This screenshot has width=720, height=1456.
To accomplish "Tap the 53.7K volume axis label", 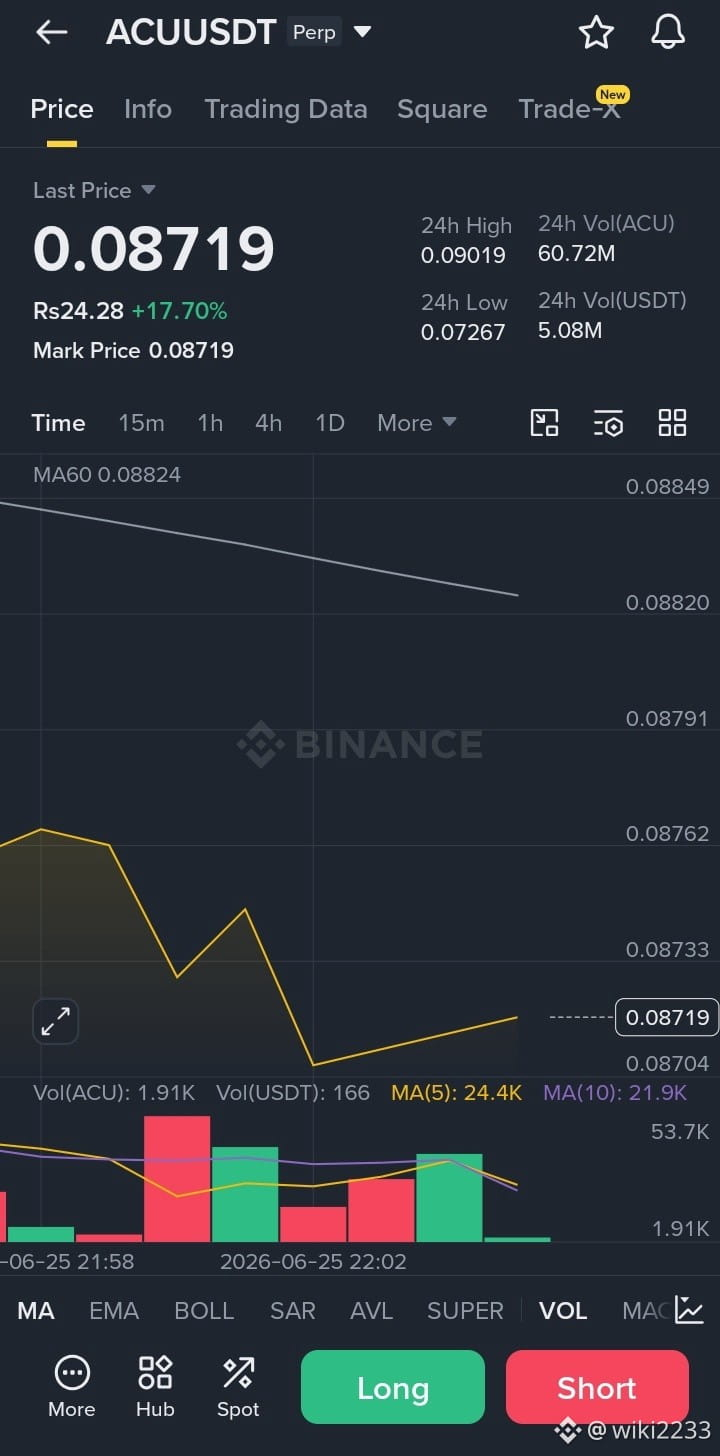I will [x=680, y=1132].
